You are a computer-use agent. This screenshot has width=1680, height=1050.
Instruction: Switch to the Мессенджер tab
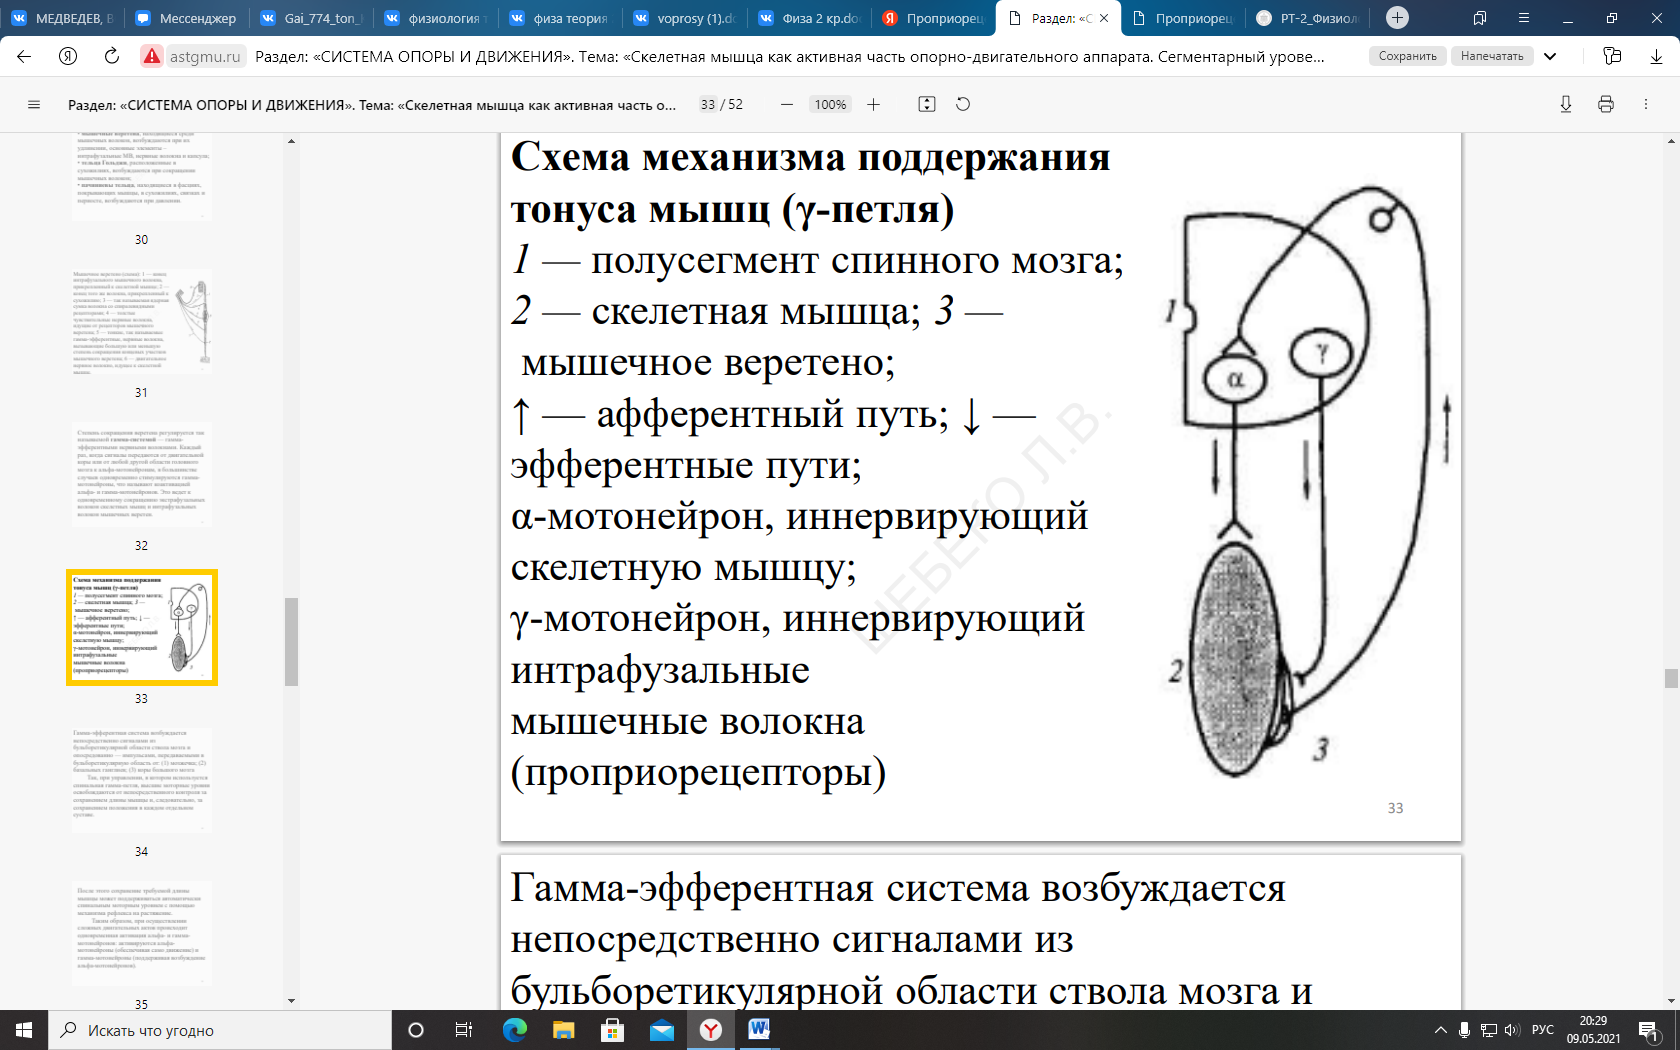186,18
